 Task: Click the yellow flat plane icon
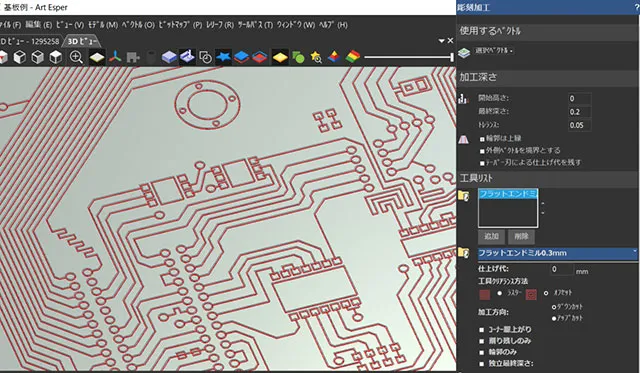[x=280, y=57]
